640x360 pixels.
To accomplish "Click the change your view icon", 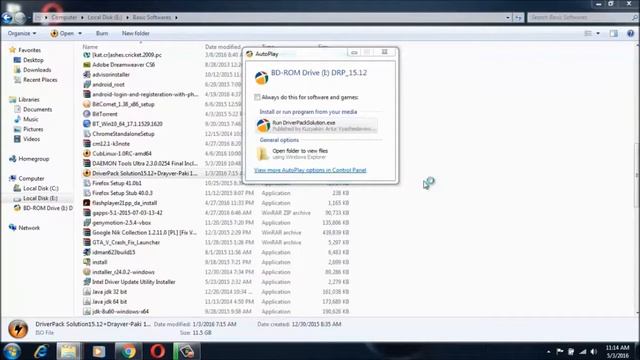I will [x=588, y=33].
